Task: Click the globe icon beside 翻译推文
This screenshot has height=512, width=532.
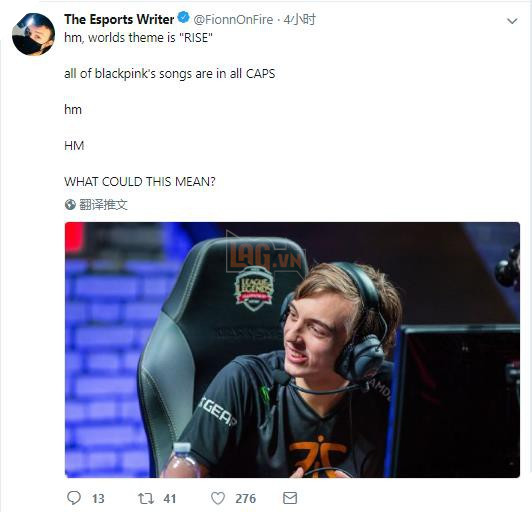Action: (x=70, y=205)
